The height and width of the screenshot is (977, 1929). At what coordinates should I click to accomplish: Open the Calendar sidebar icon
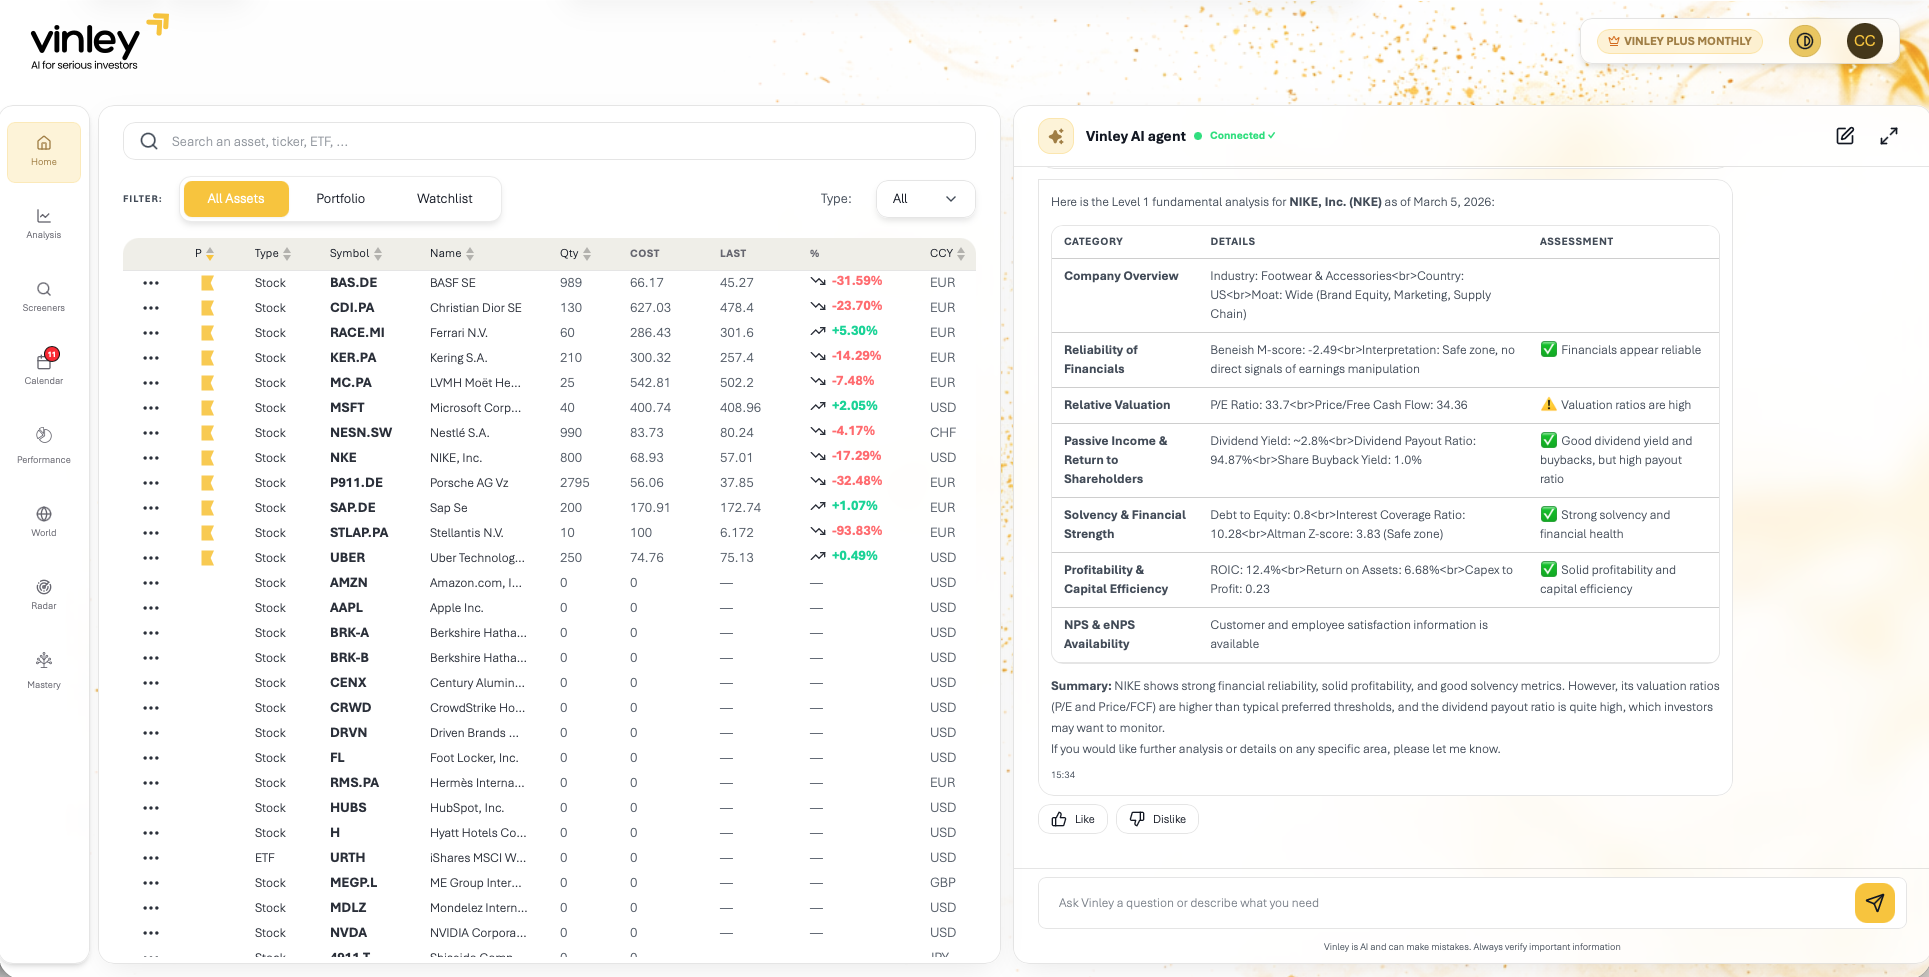[x=44, y=368]
